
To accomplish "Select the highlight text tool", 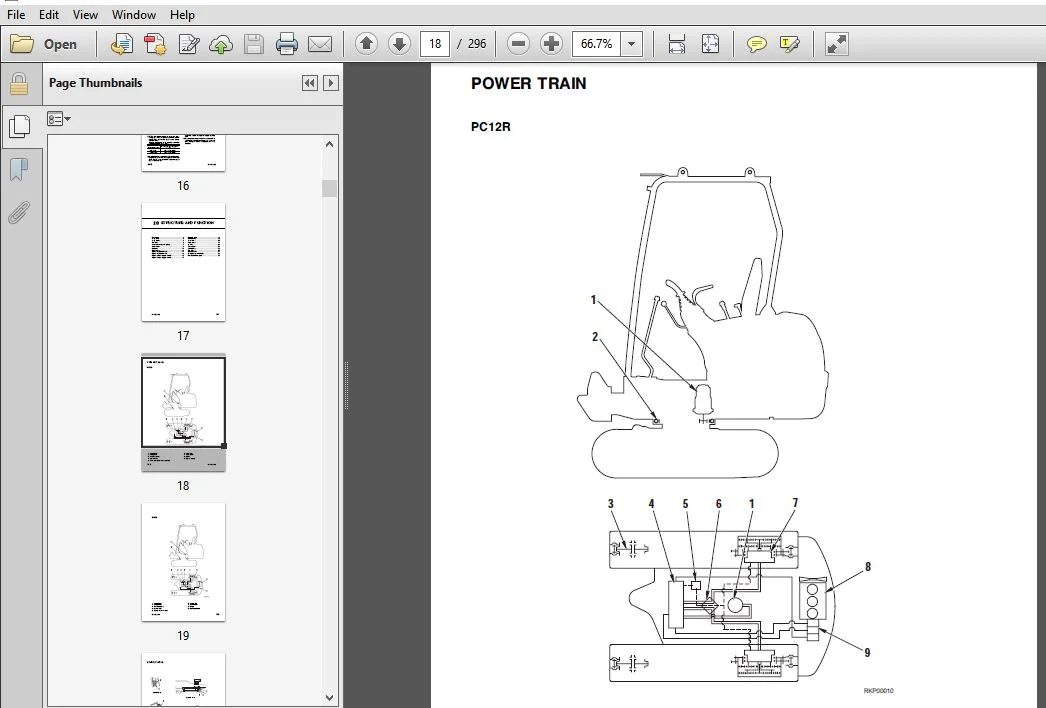I will tap(789, 44).
